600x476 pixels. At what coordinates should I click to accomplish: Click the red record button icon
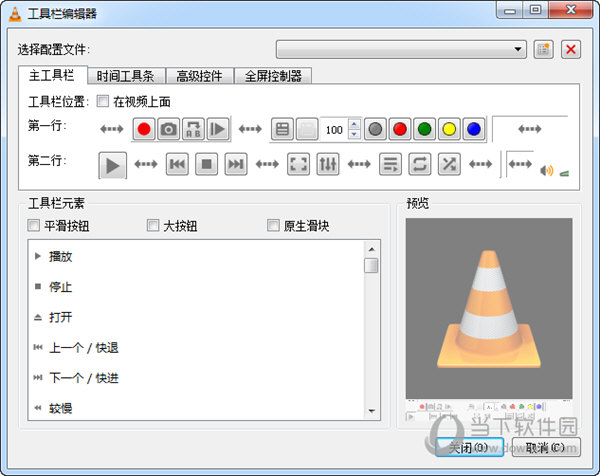coord(144,129)
